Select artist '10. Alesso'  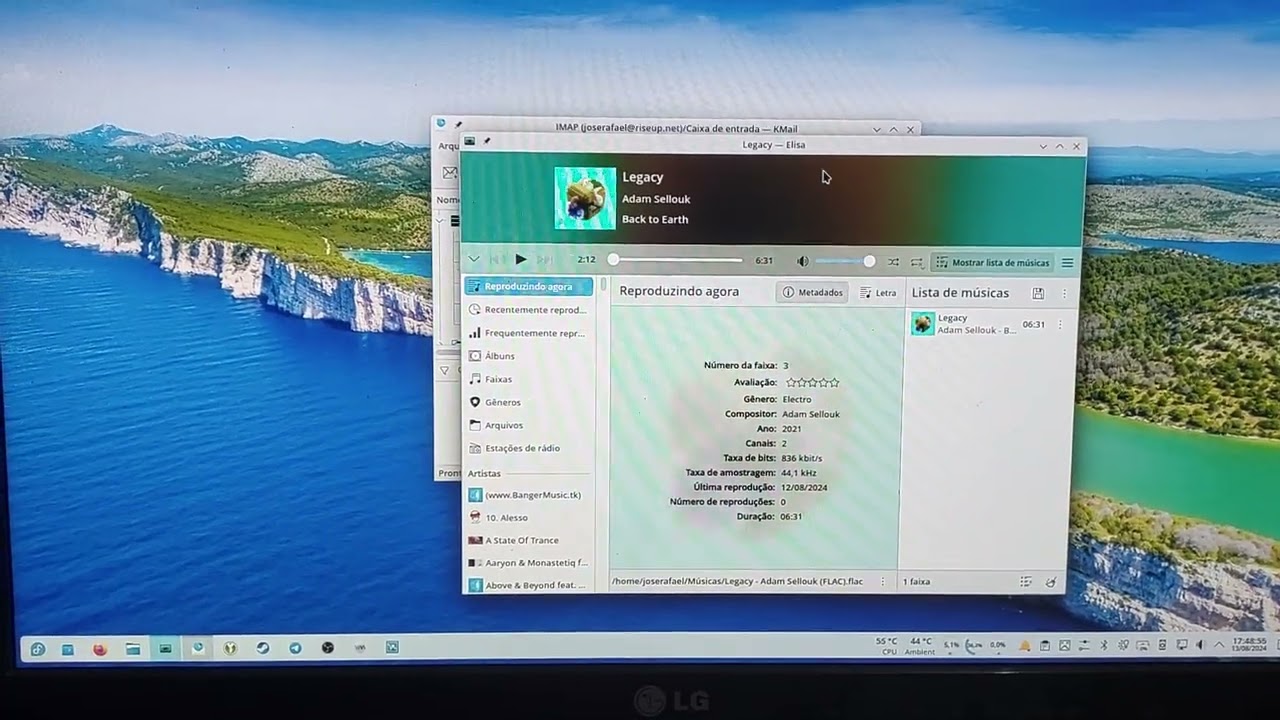[x=529, y=518]
